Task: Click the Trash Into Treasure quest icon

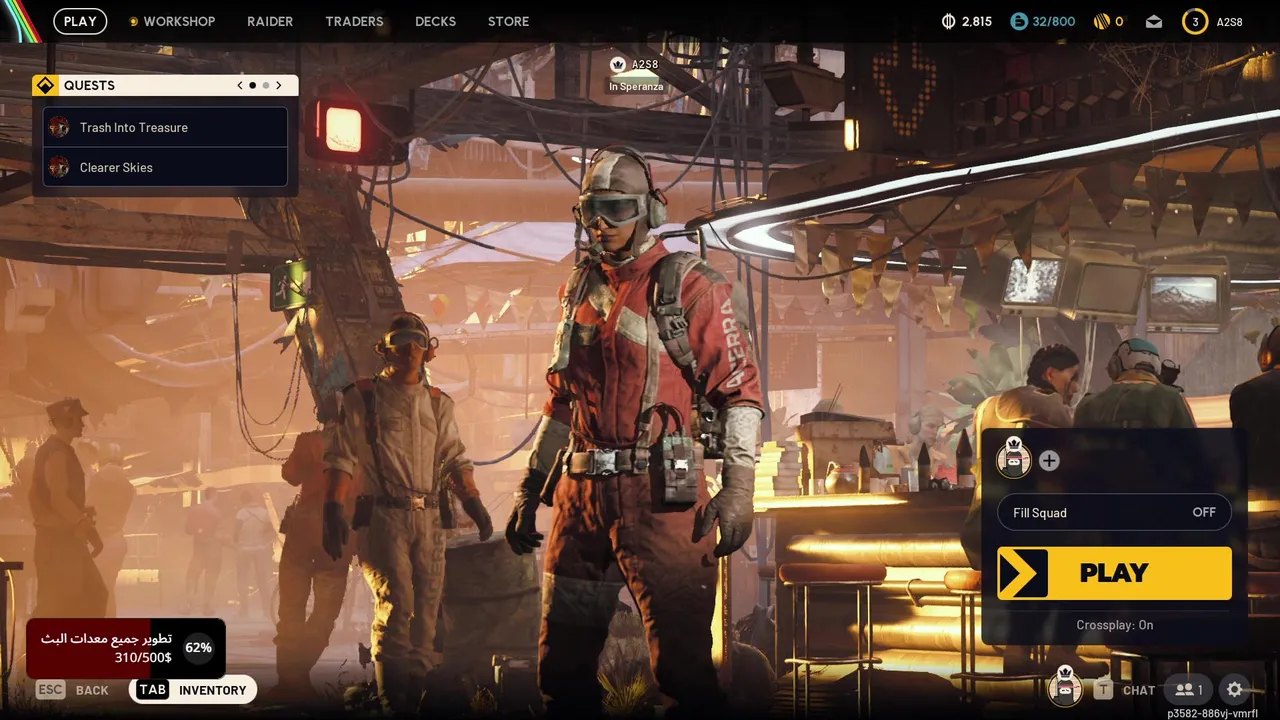Action: pos(59,127)
